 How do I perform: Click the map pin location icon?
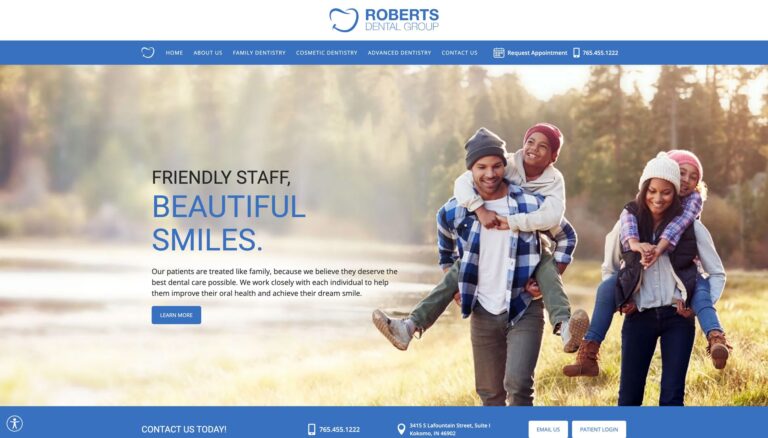pos(401,429)
